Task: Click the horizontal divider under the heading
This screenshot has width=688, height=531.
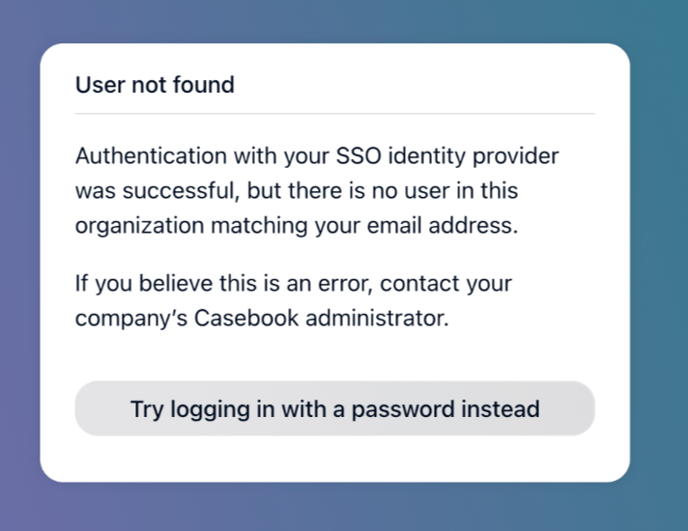Action: [335, 114]
